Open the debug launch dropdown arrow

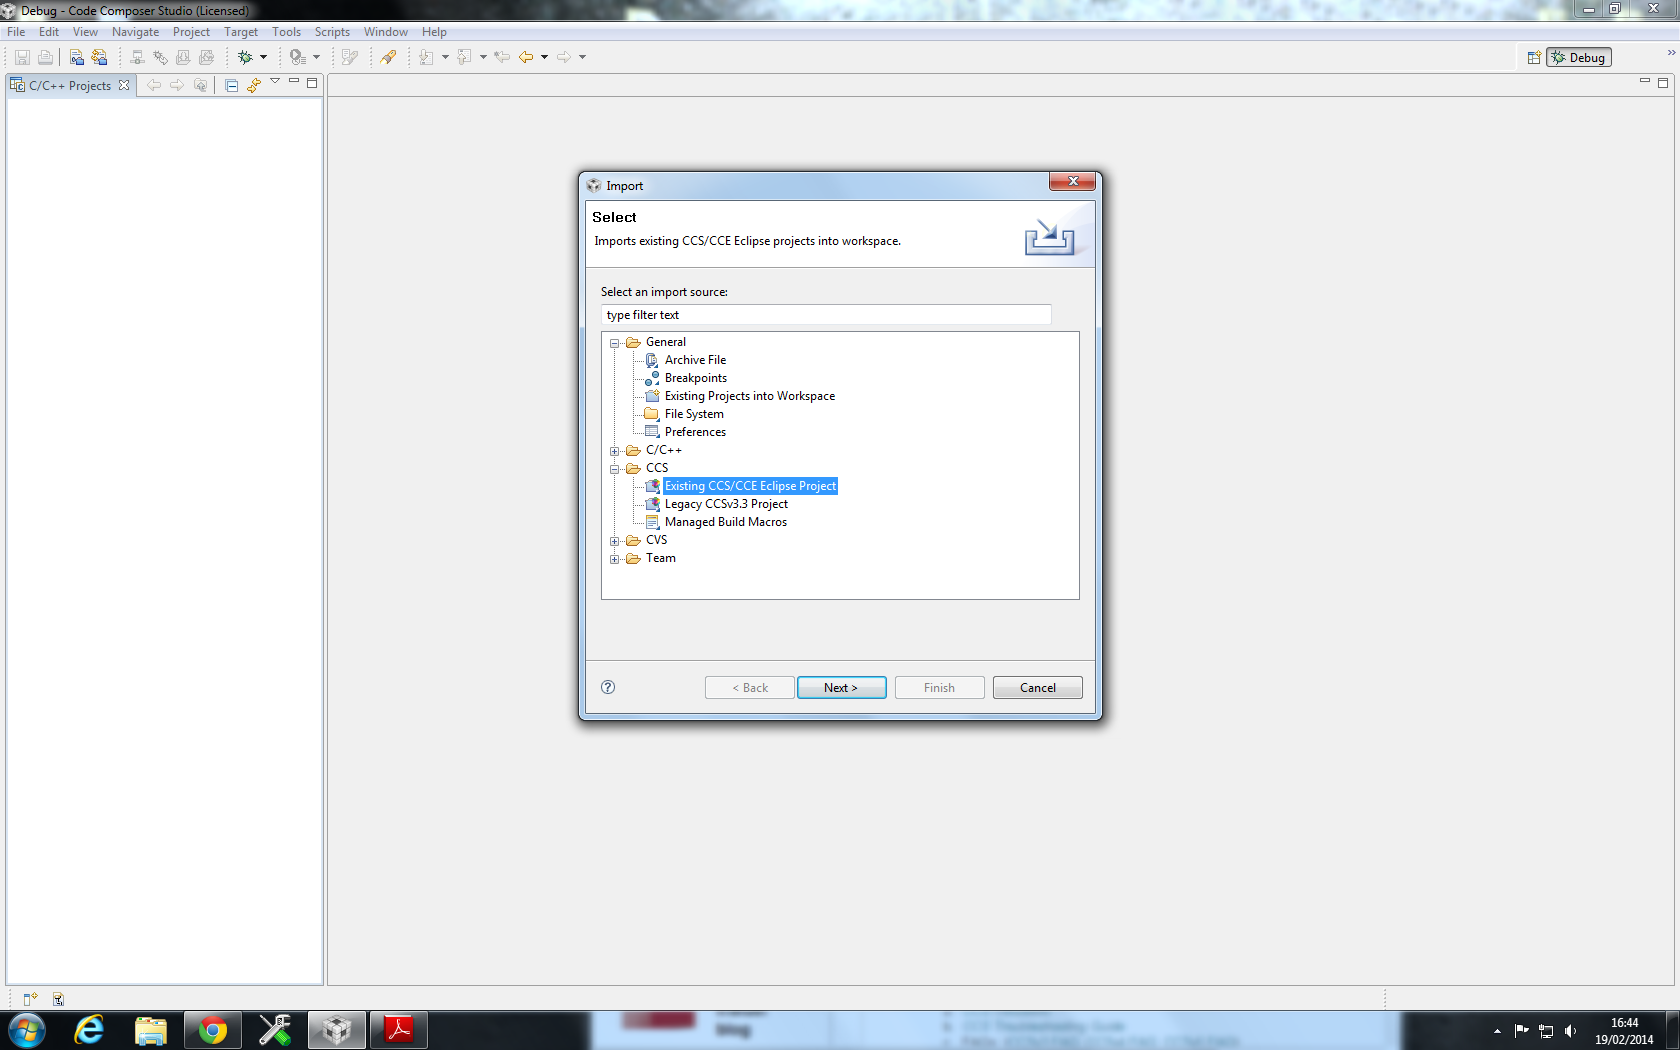[264, 57]
